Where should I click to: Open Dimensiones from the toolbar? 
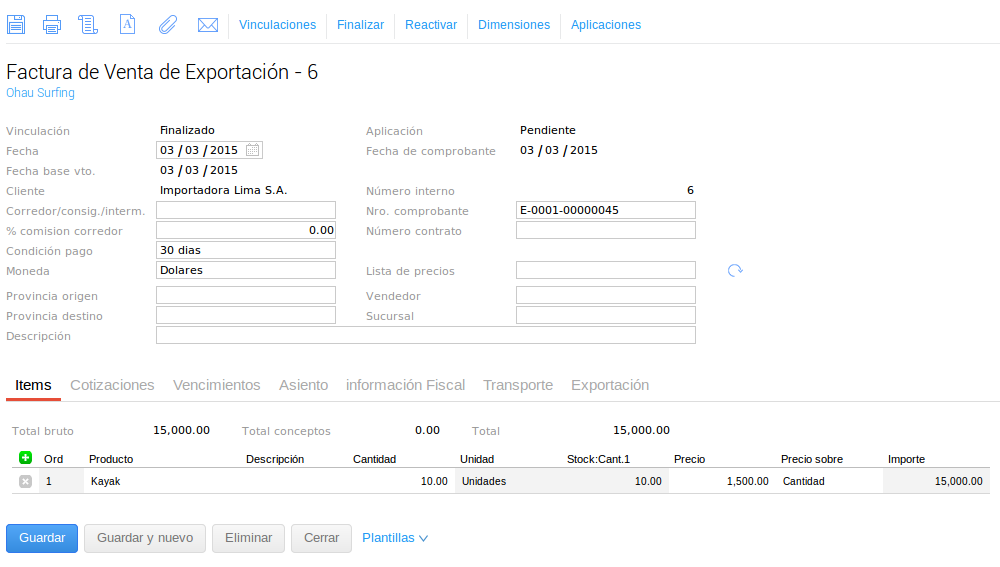(x=514, y=25)
